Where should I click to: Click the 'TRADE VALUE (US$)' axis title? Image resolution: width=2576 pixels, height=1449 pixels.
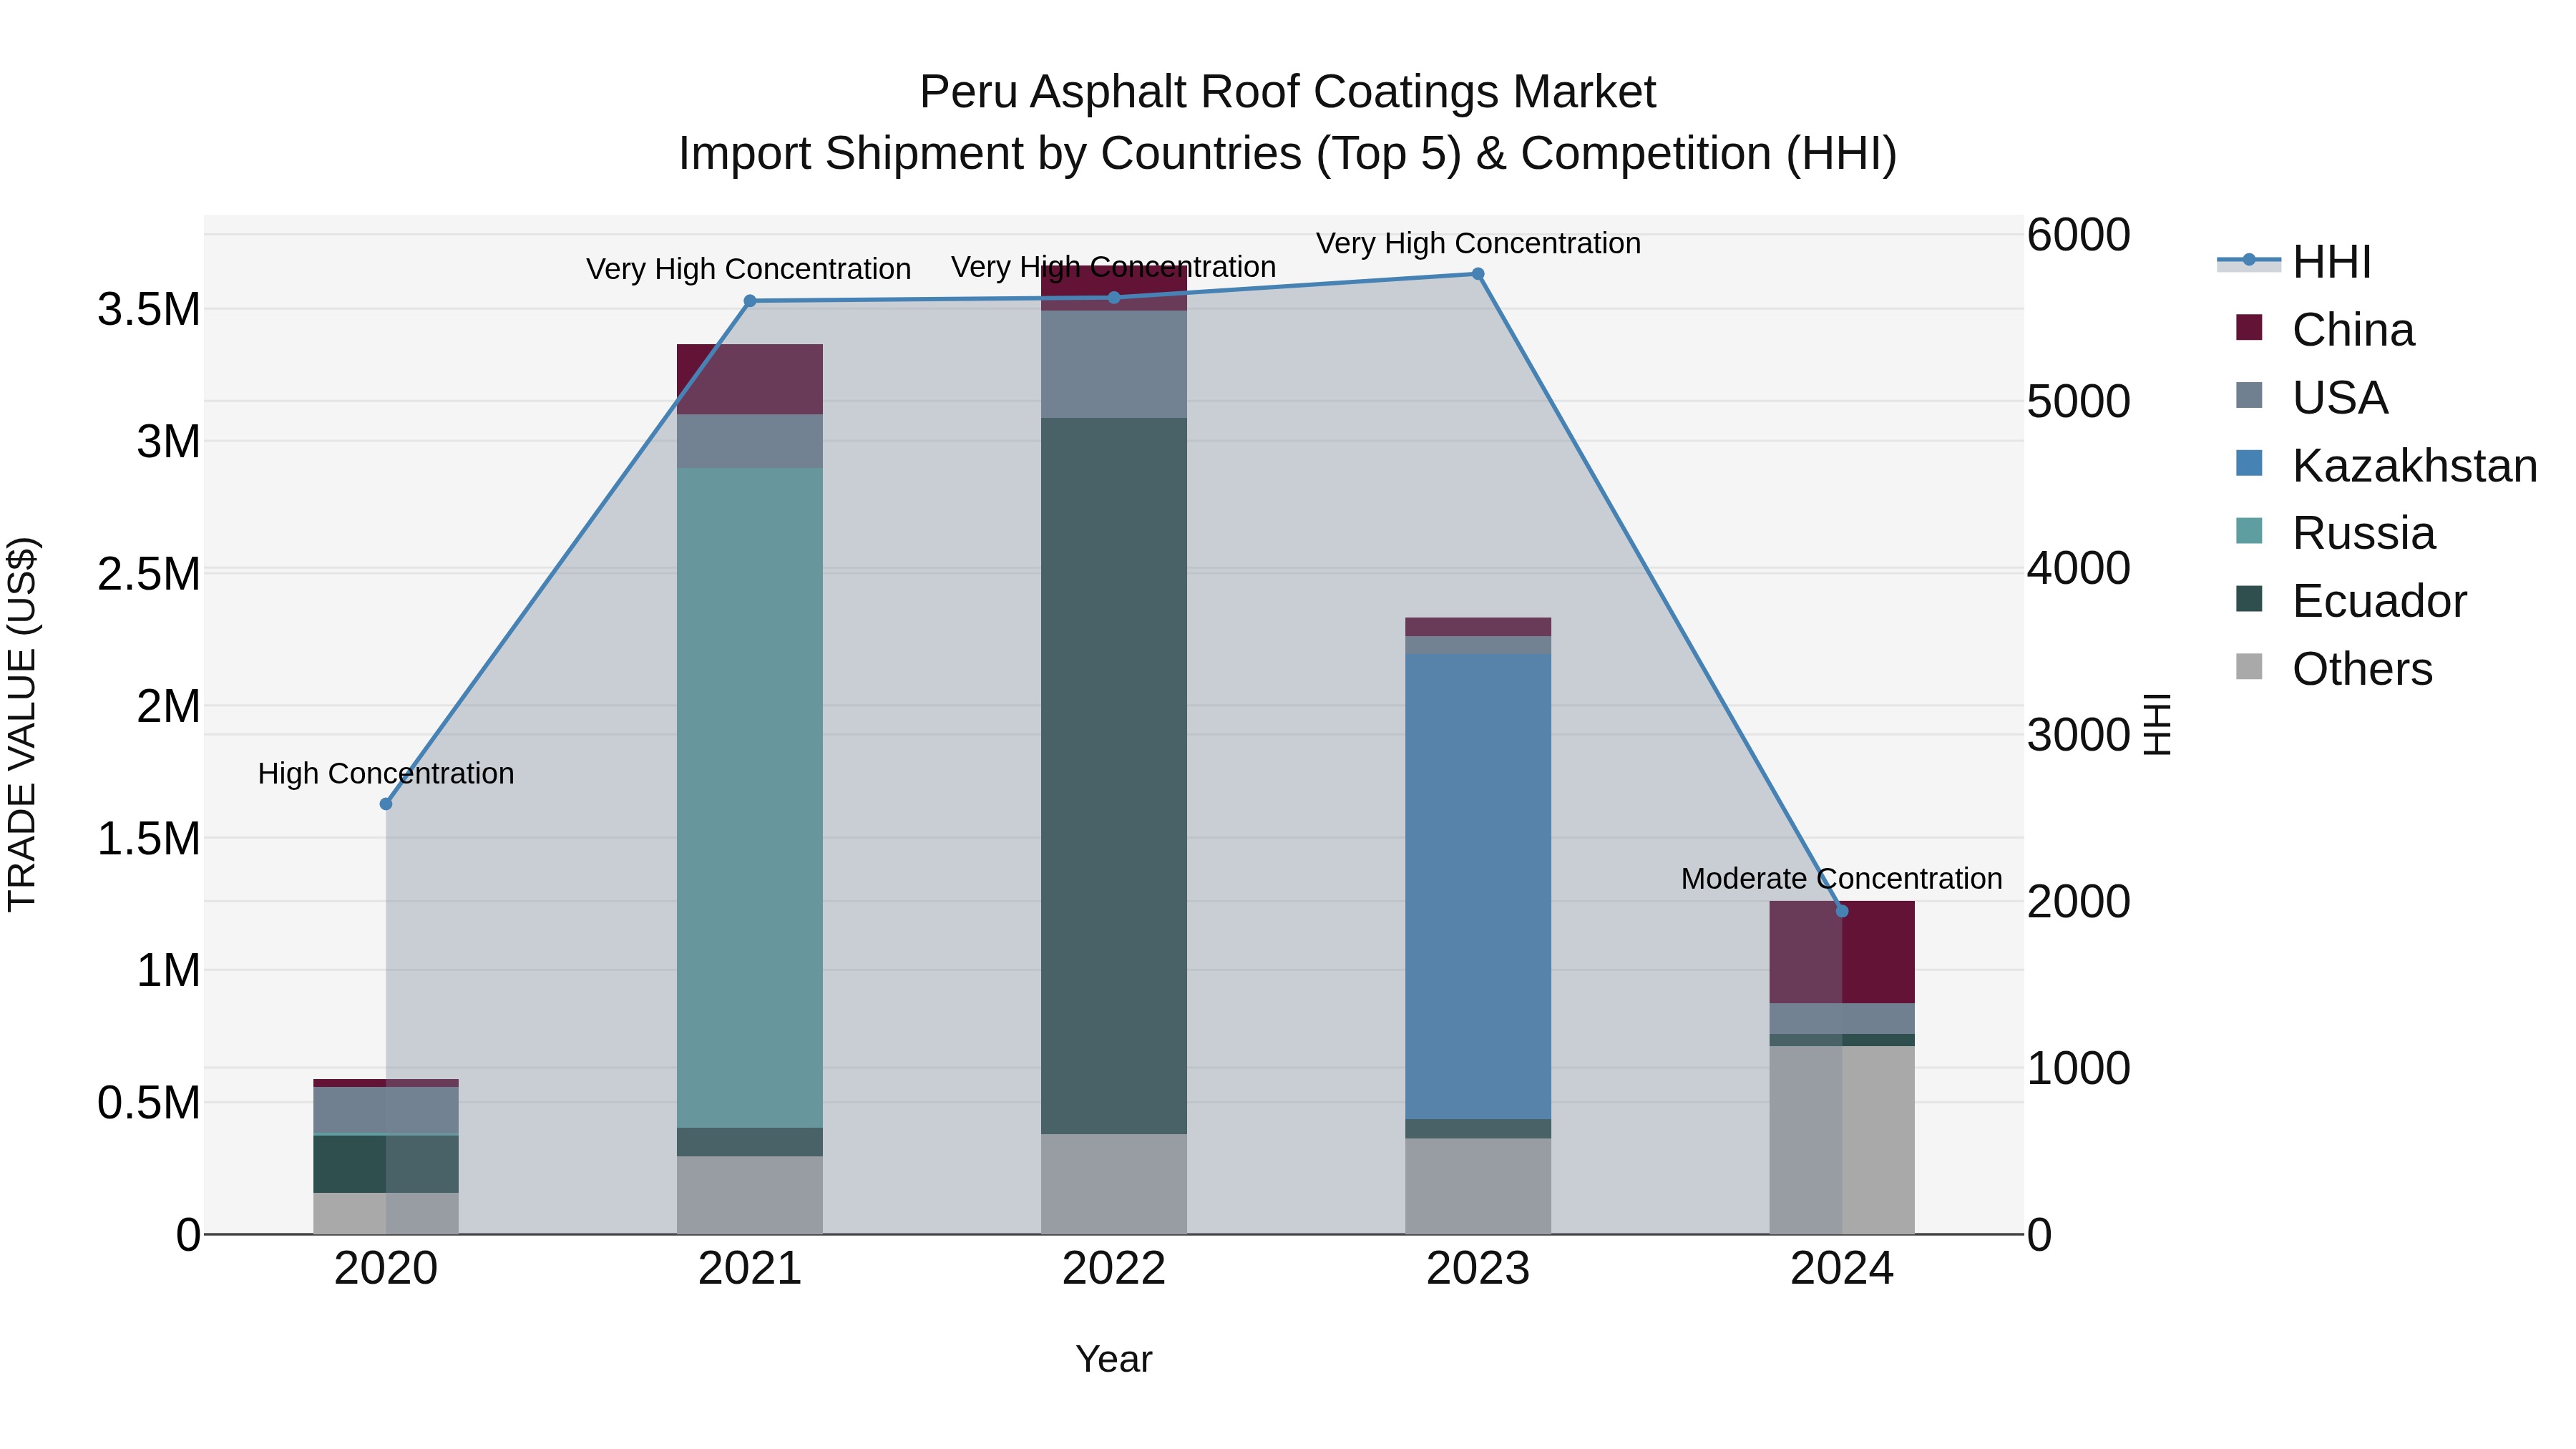[23, 724]
